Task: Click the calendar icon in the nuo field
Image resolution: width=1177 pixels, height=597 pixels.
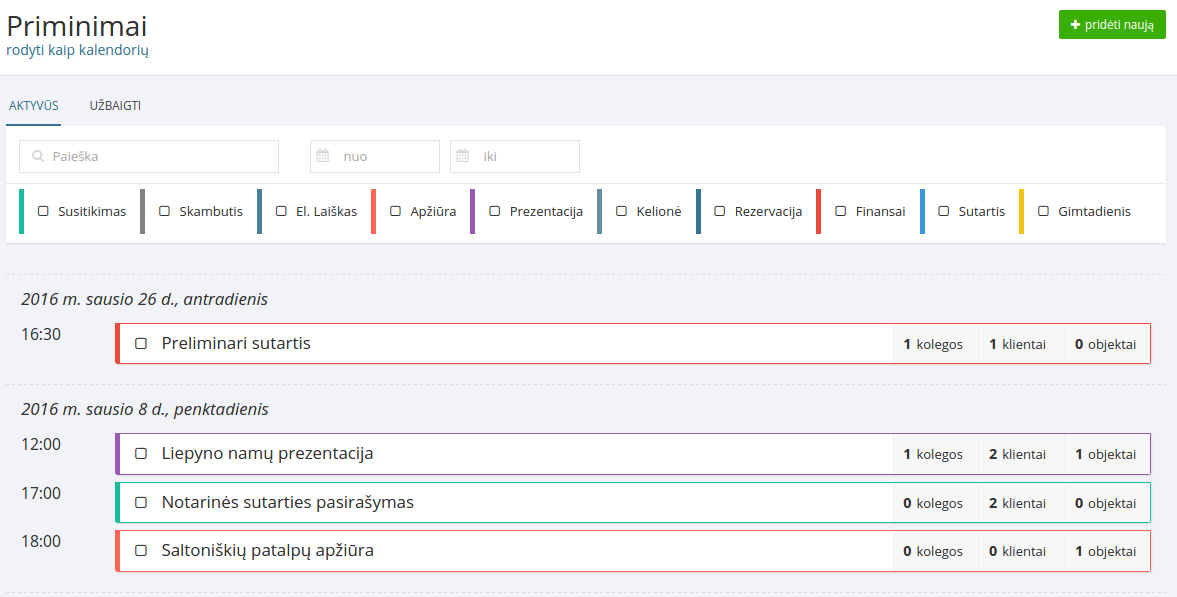Action: tap(323, 157)
